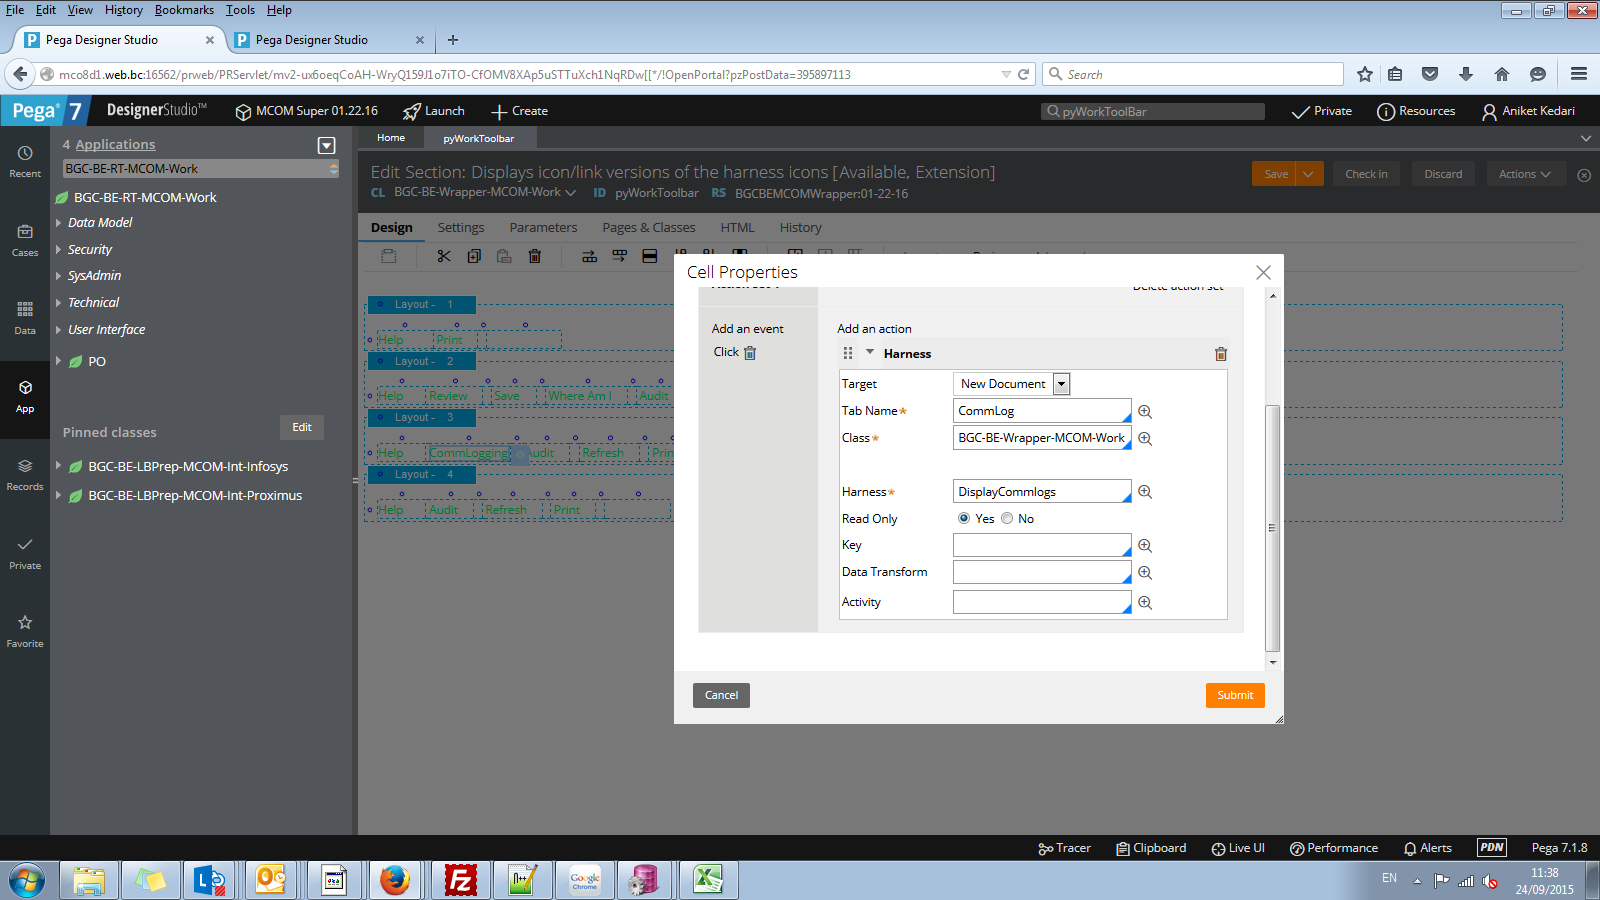Open the Target dropdown (New Document)
The height and width of the screenshot is (900, 1600).
pos(1011,384)
